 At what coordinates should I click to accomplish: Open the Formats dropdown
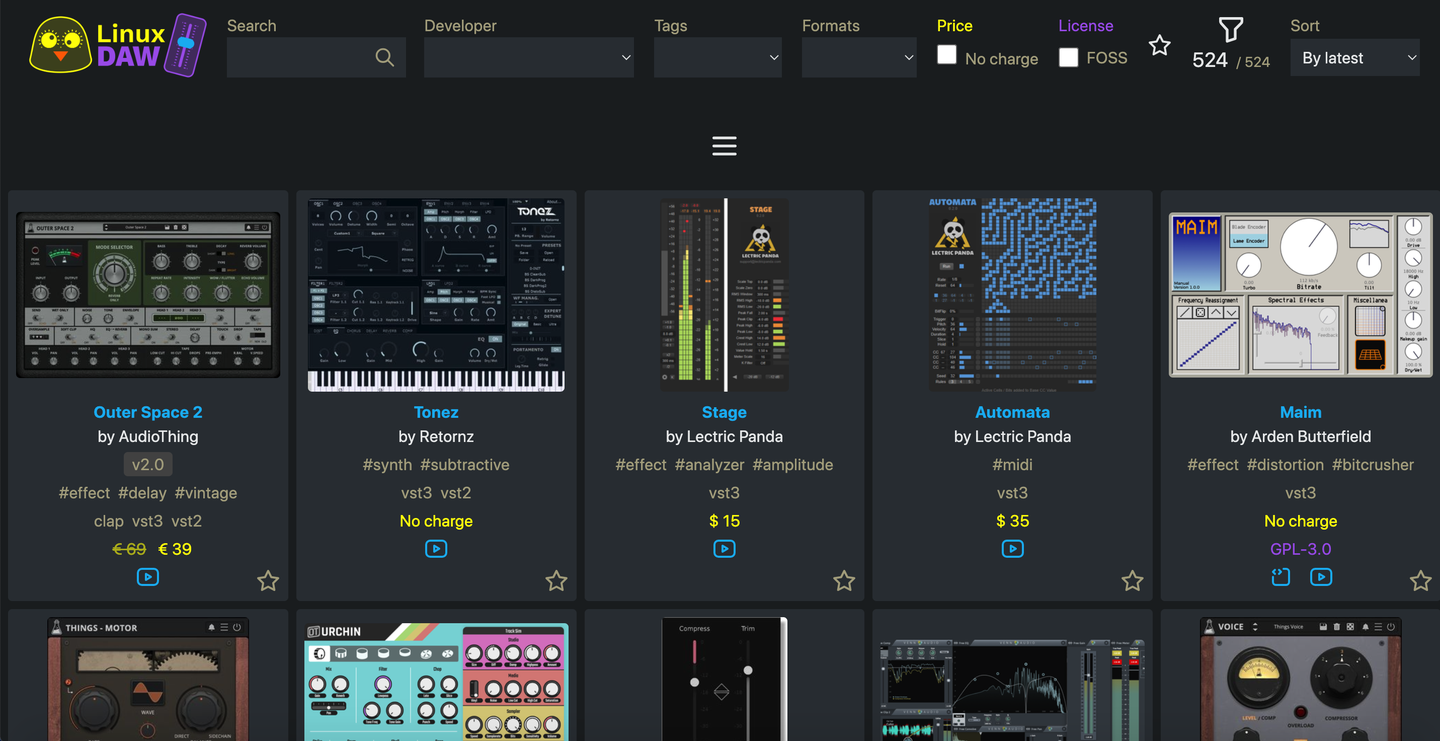tap(858, 57)
